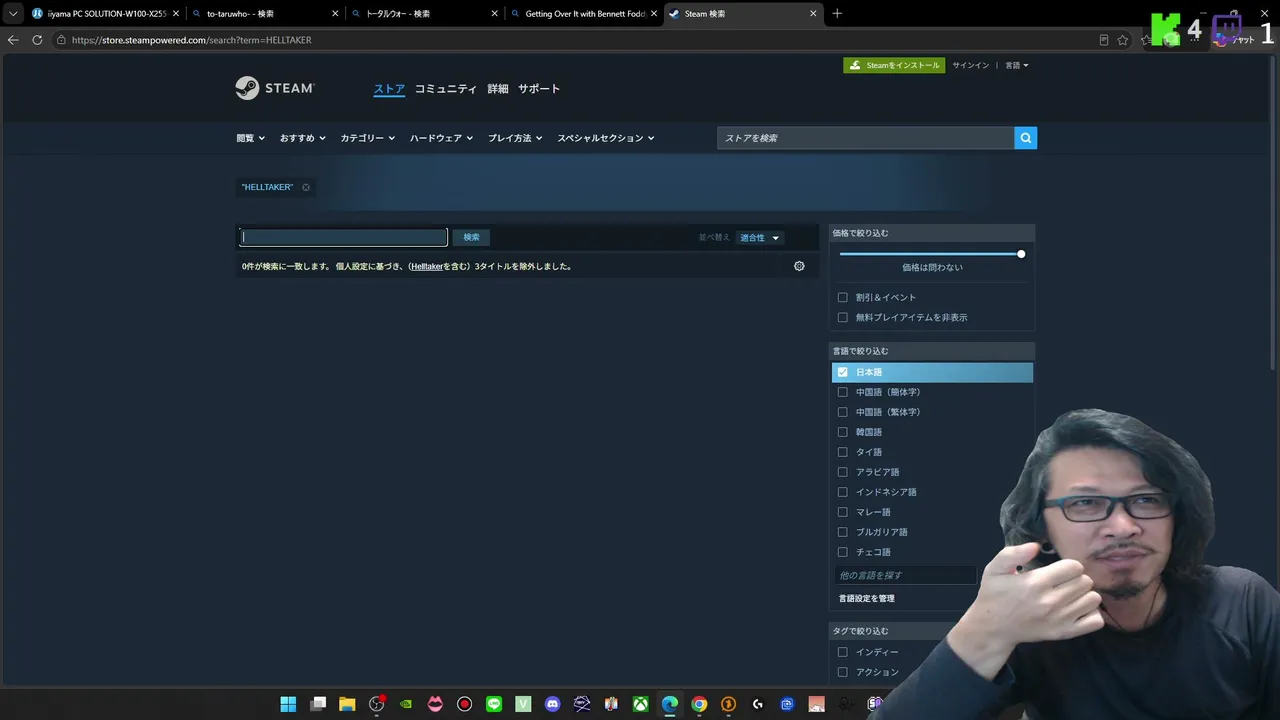Switch to the Getting Over It browser tab
Viewport: 1280px width, 720px height.
click(583, 14)
